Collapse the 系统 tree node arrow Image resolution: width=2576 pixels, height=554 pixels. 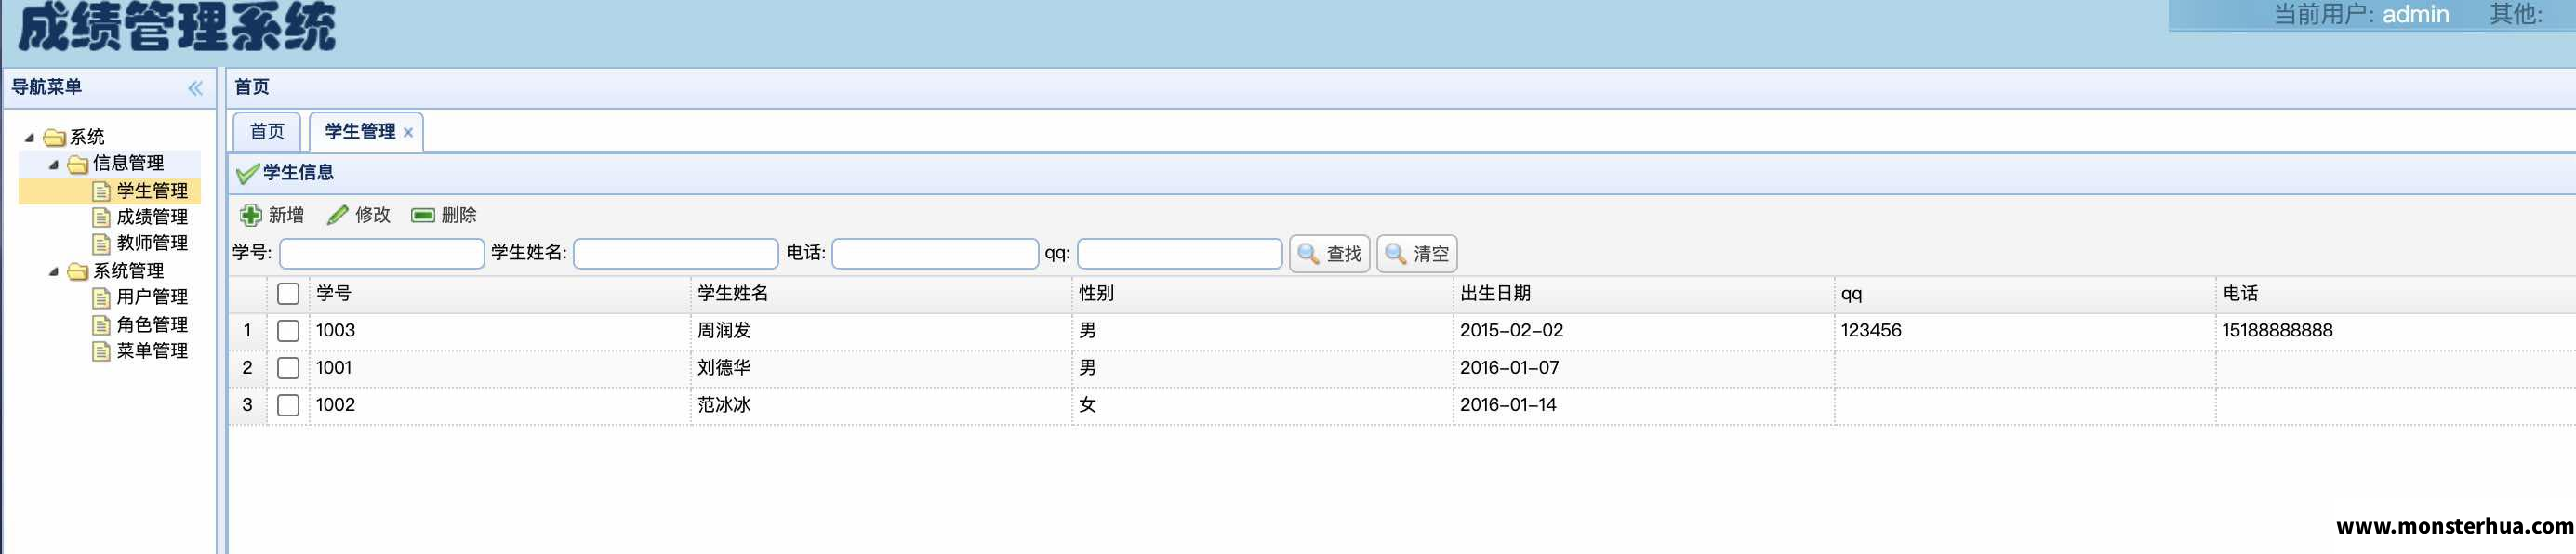tap(30, 138)
